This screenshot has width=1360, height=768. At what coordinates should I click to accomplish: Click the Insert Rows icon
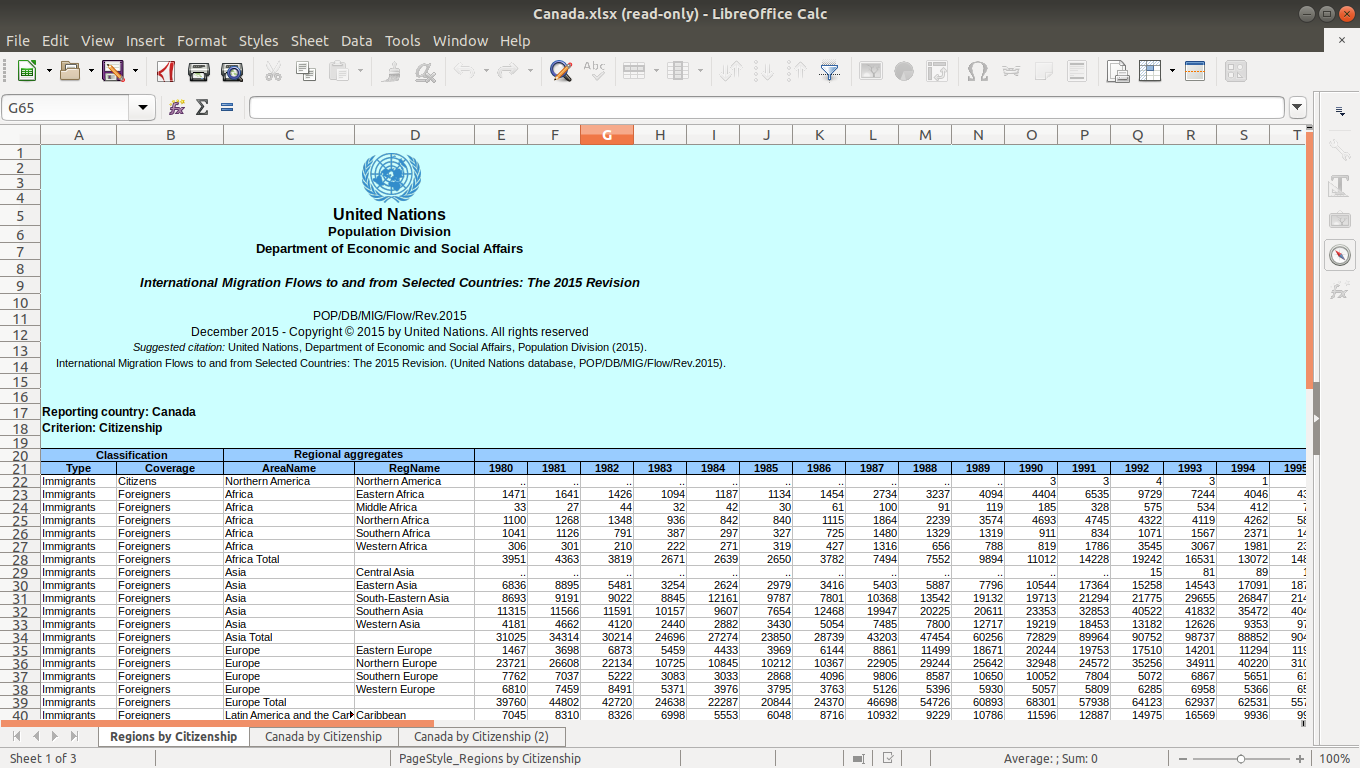(634, 71)
